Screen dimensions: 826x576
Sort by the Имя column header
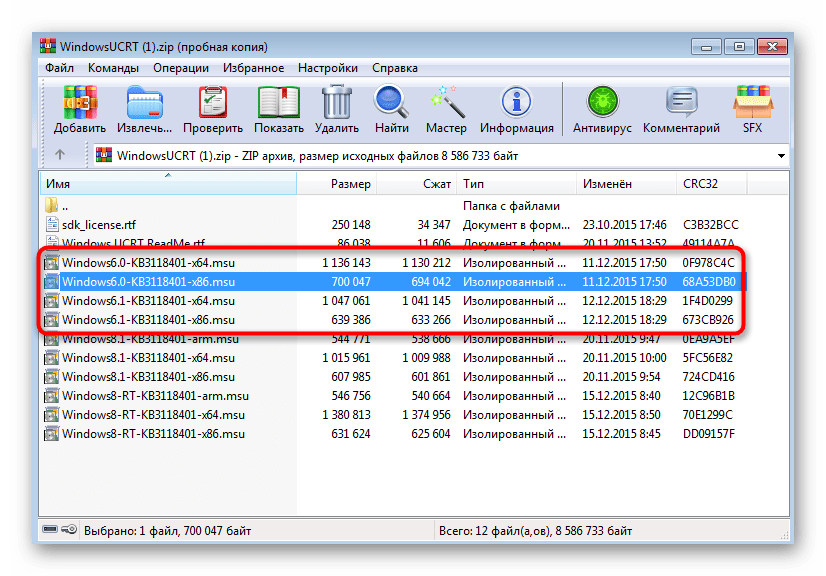tap(168, 183)
